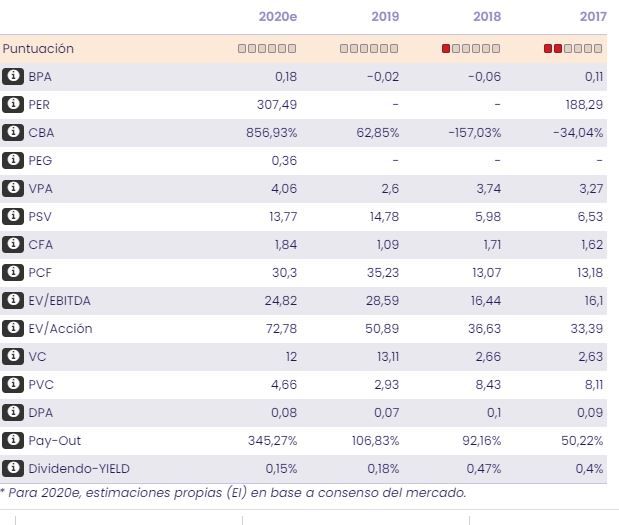Image resolution: width=619 pixels, height=525 pixels.
Task: Select the 2019 column header
Action: [x=385, y=17]
